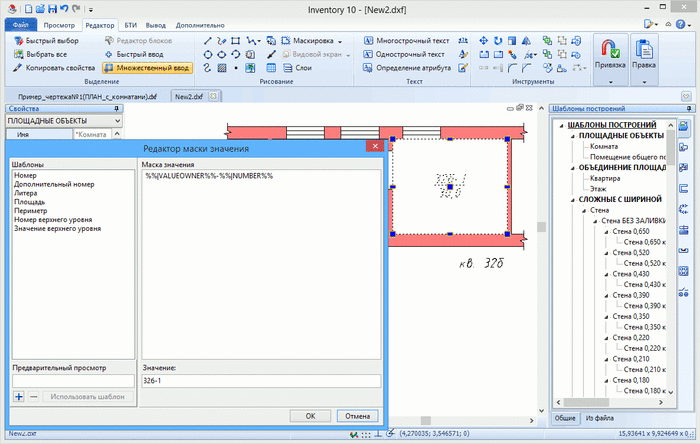This screenshot has width=700, height=444.
Task: Select the Копировать свойства tool
Action: click(x=19, y=68)
